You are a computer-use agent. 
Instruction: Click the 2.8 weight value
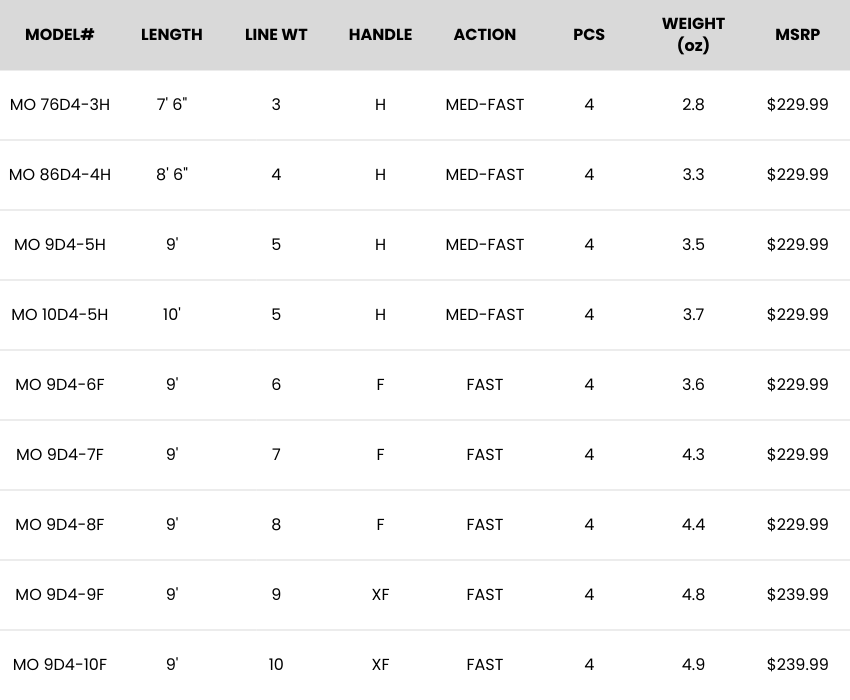[x=693, y=104]
